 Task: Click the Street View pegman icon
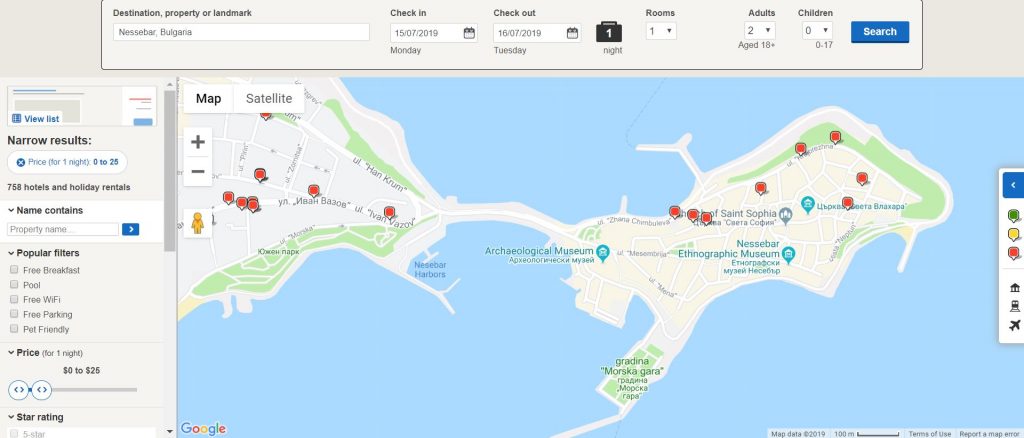click(x=197, y=222)
